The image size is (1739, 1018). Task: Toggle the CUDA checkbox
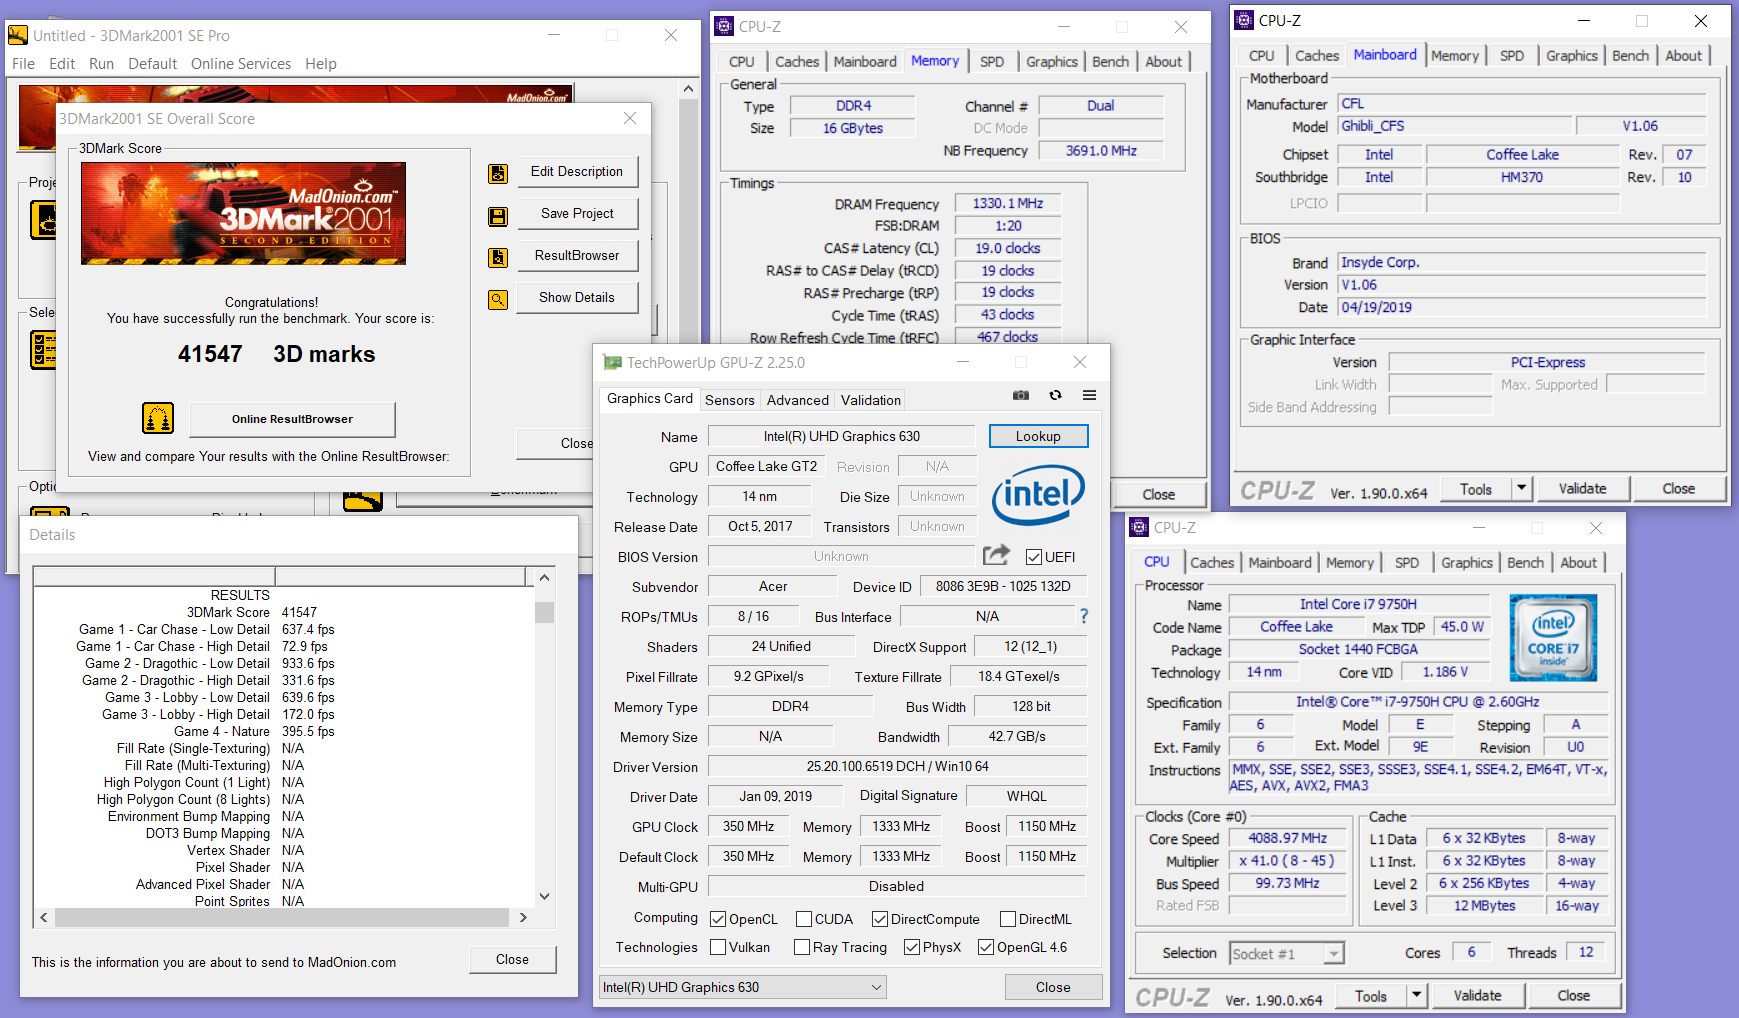(804, 919)
